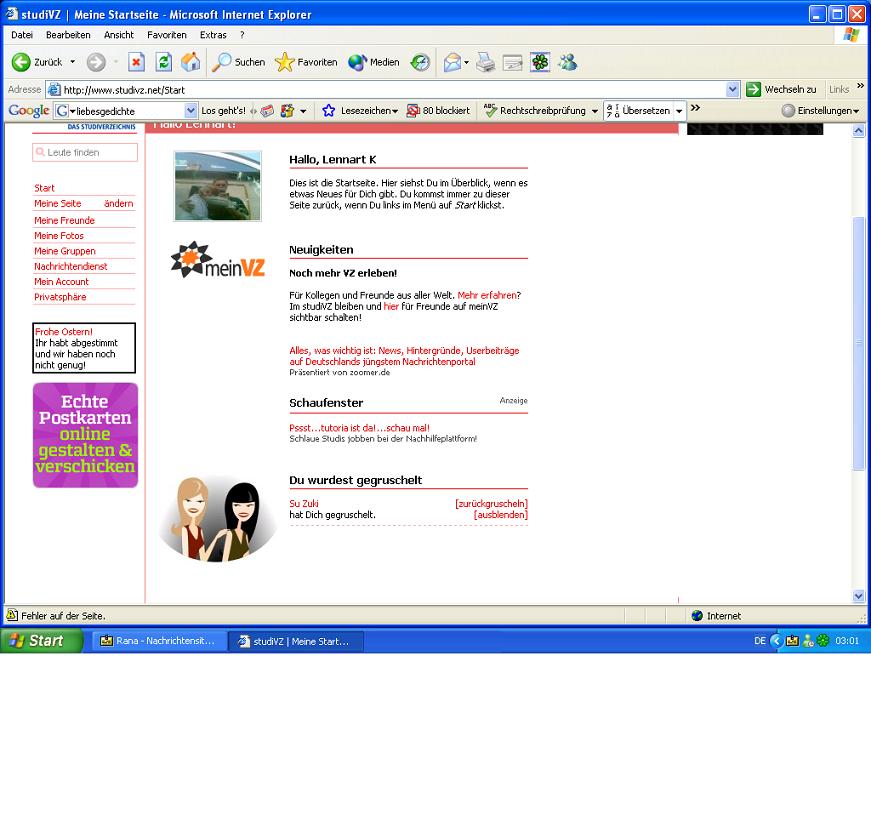Open the Einstellungen settings dropdown

coord(820,111)
